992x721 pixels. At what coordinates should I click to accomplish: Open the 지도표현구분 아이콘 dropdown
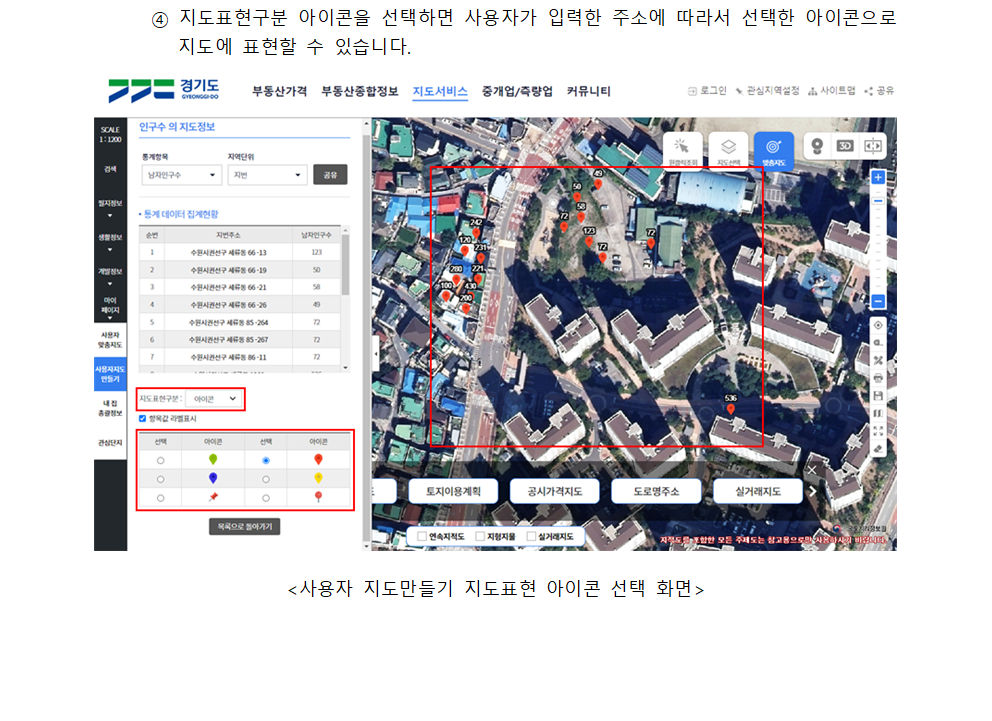click(x=214, y=399)
